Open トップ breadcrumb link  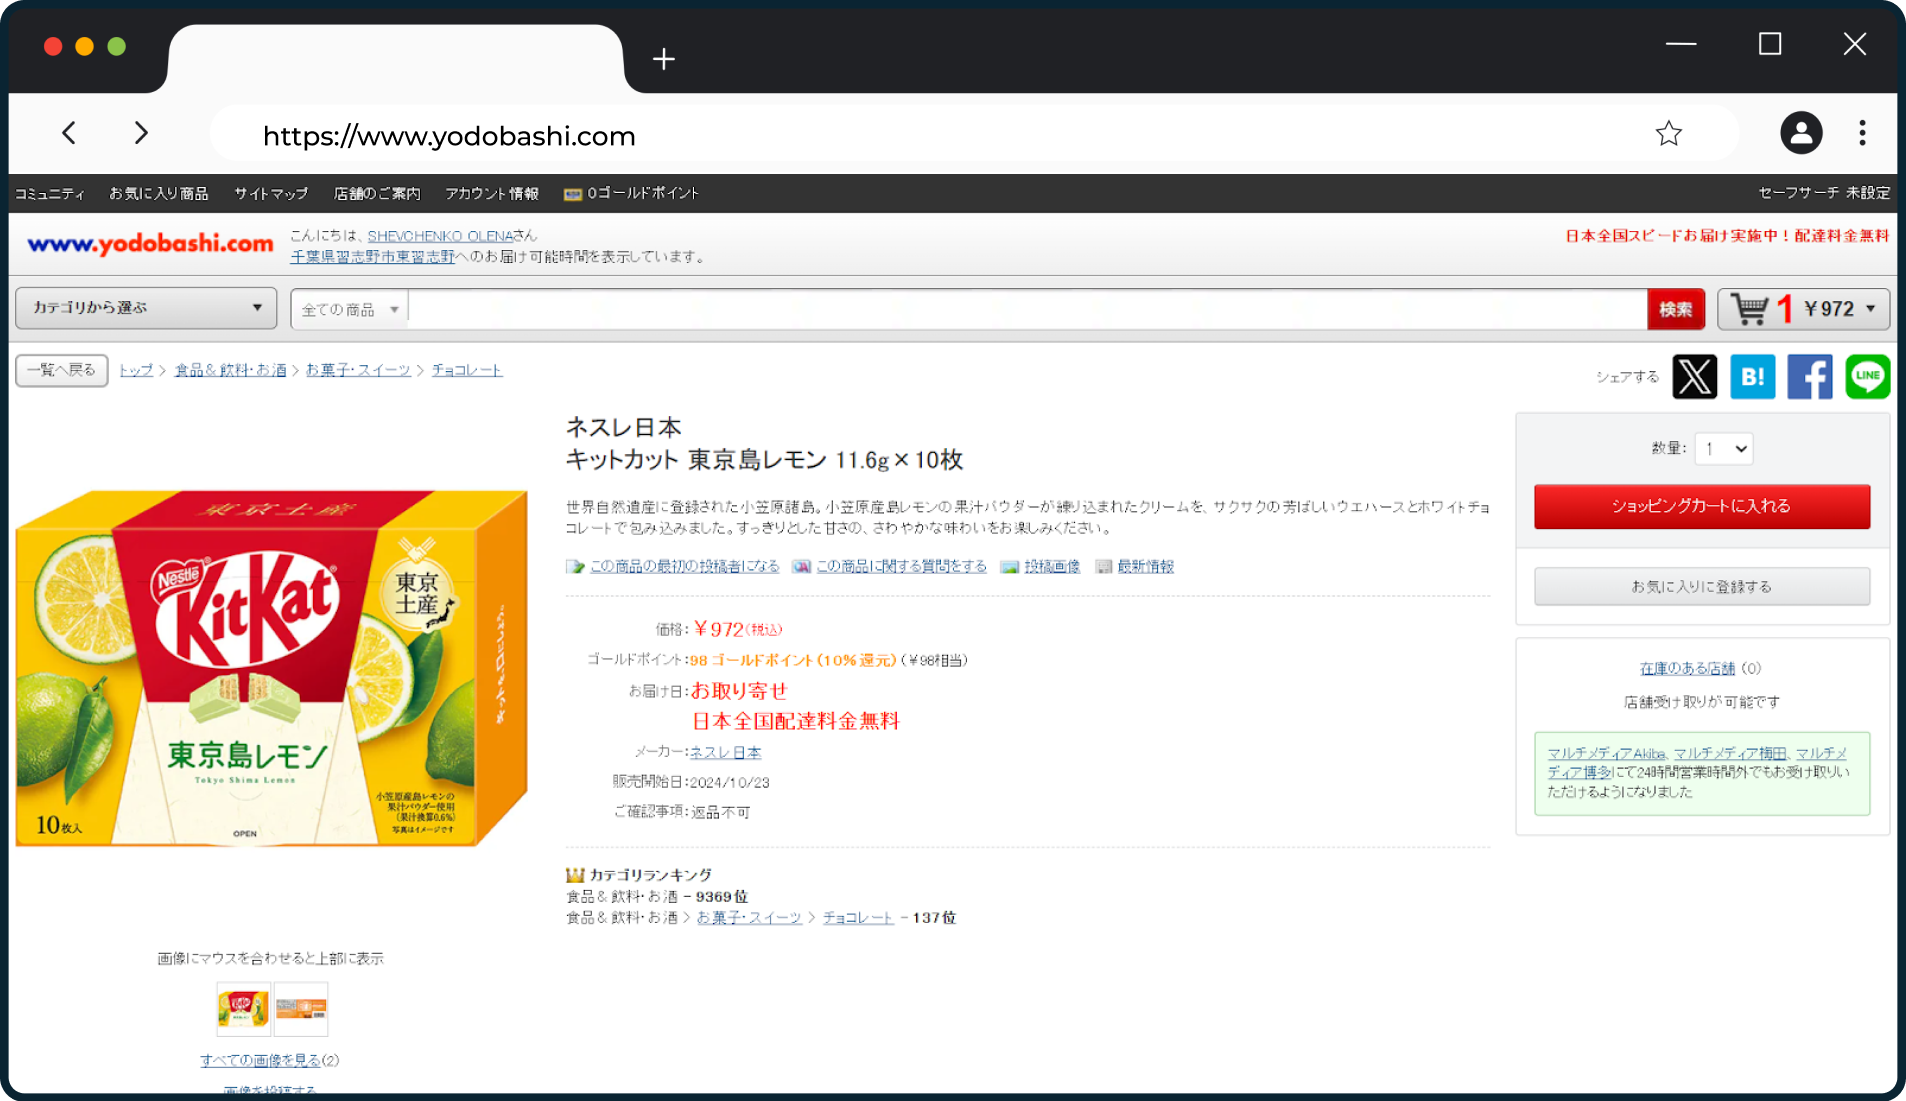[x=136, y=371]
